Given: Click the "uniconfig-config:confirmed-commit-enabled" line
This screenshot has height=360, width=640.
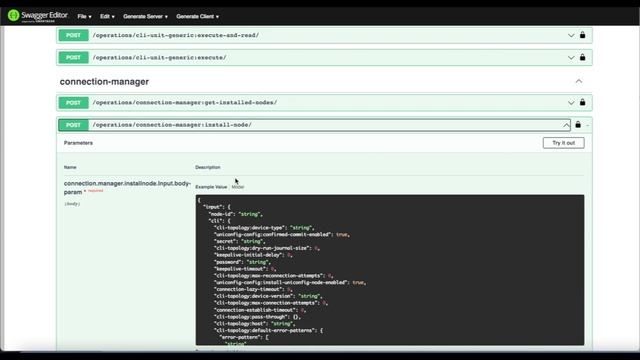Looking at the screenshot, I should pyautogui.click(x=282, y=235).
